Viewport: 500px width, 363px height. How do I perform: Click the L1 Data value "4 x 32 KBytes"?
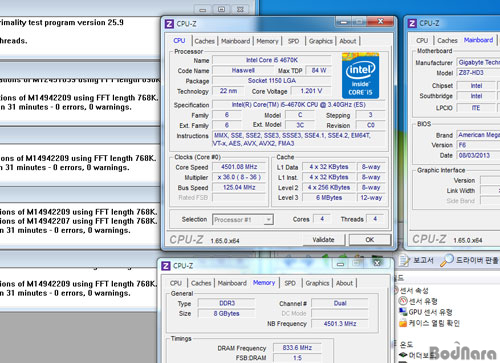329,167
